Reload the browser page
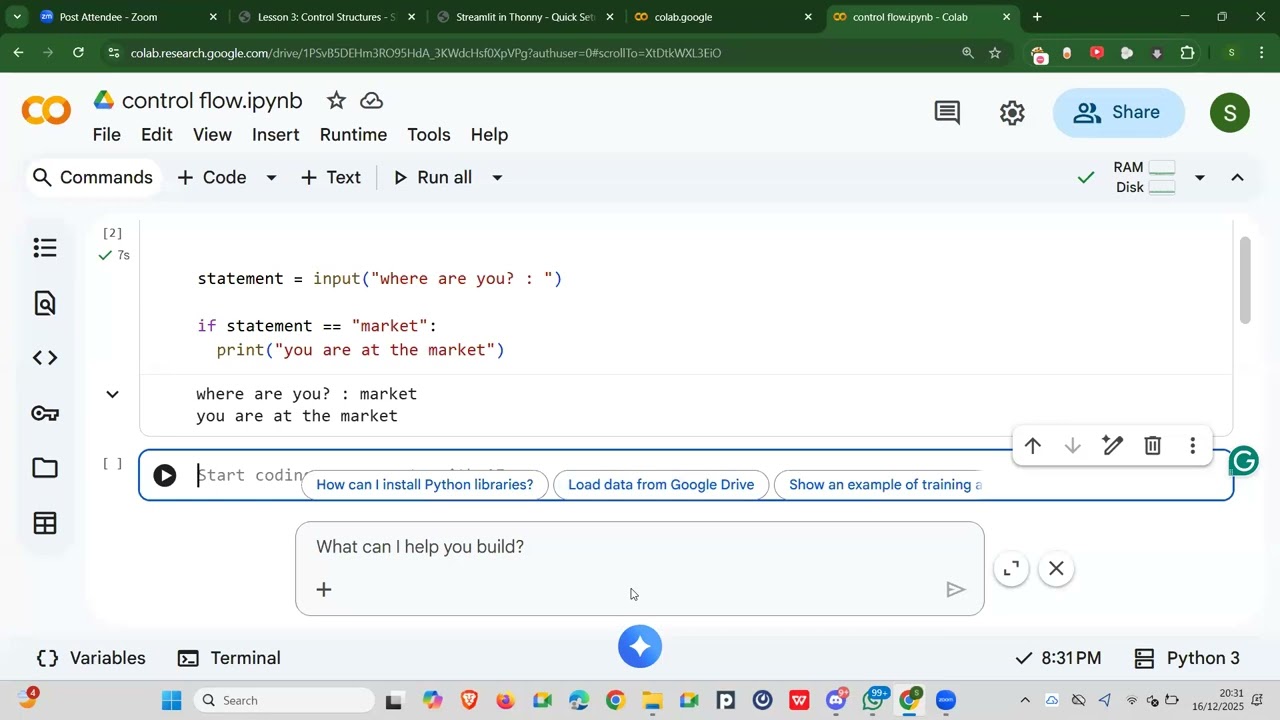 (78, 53)
